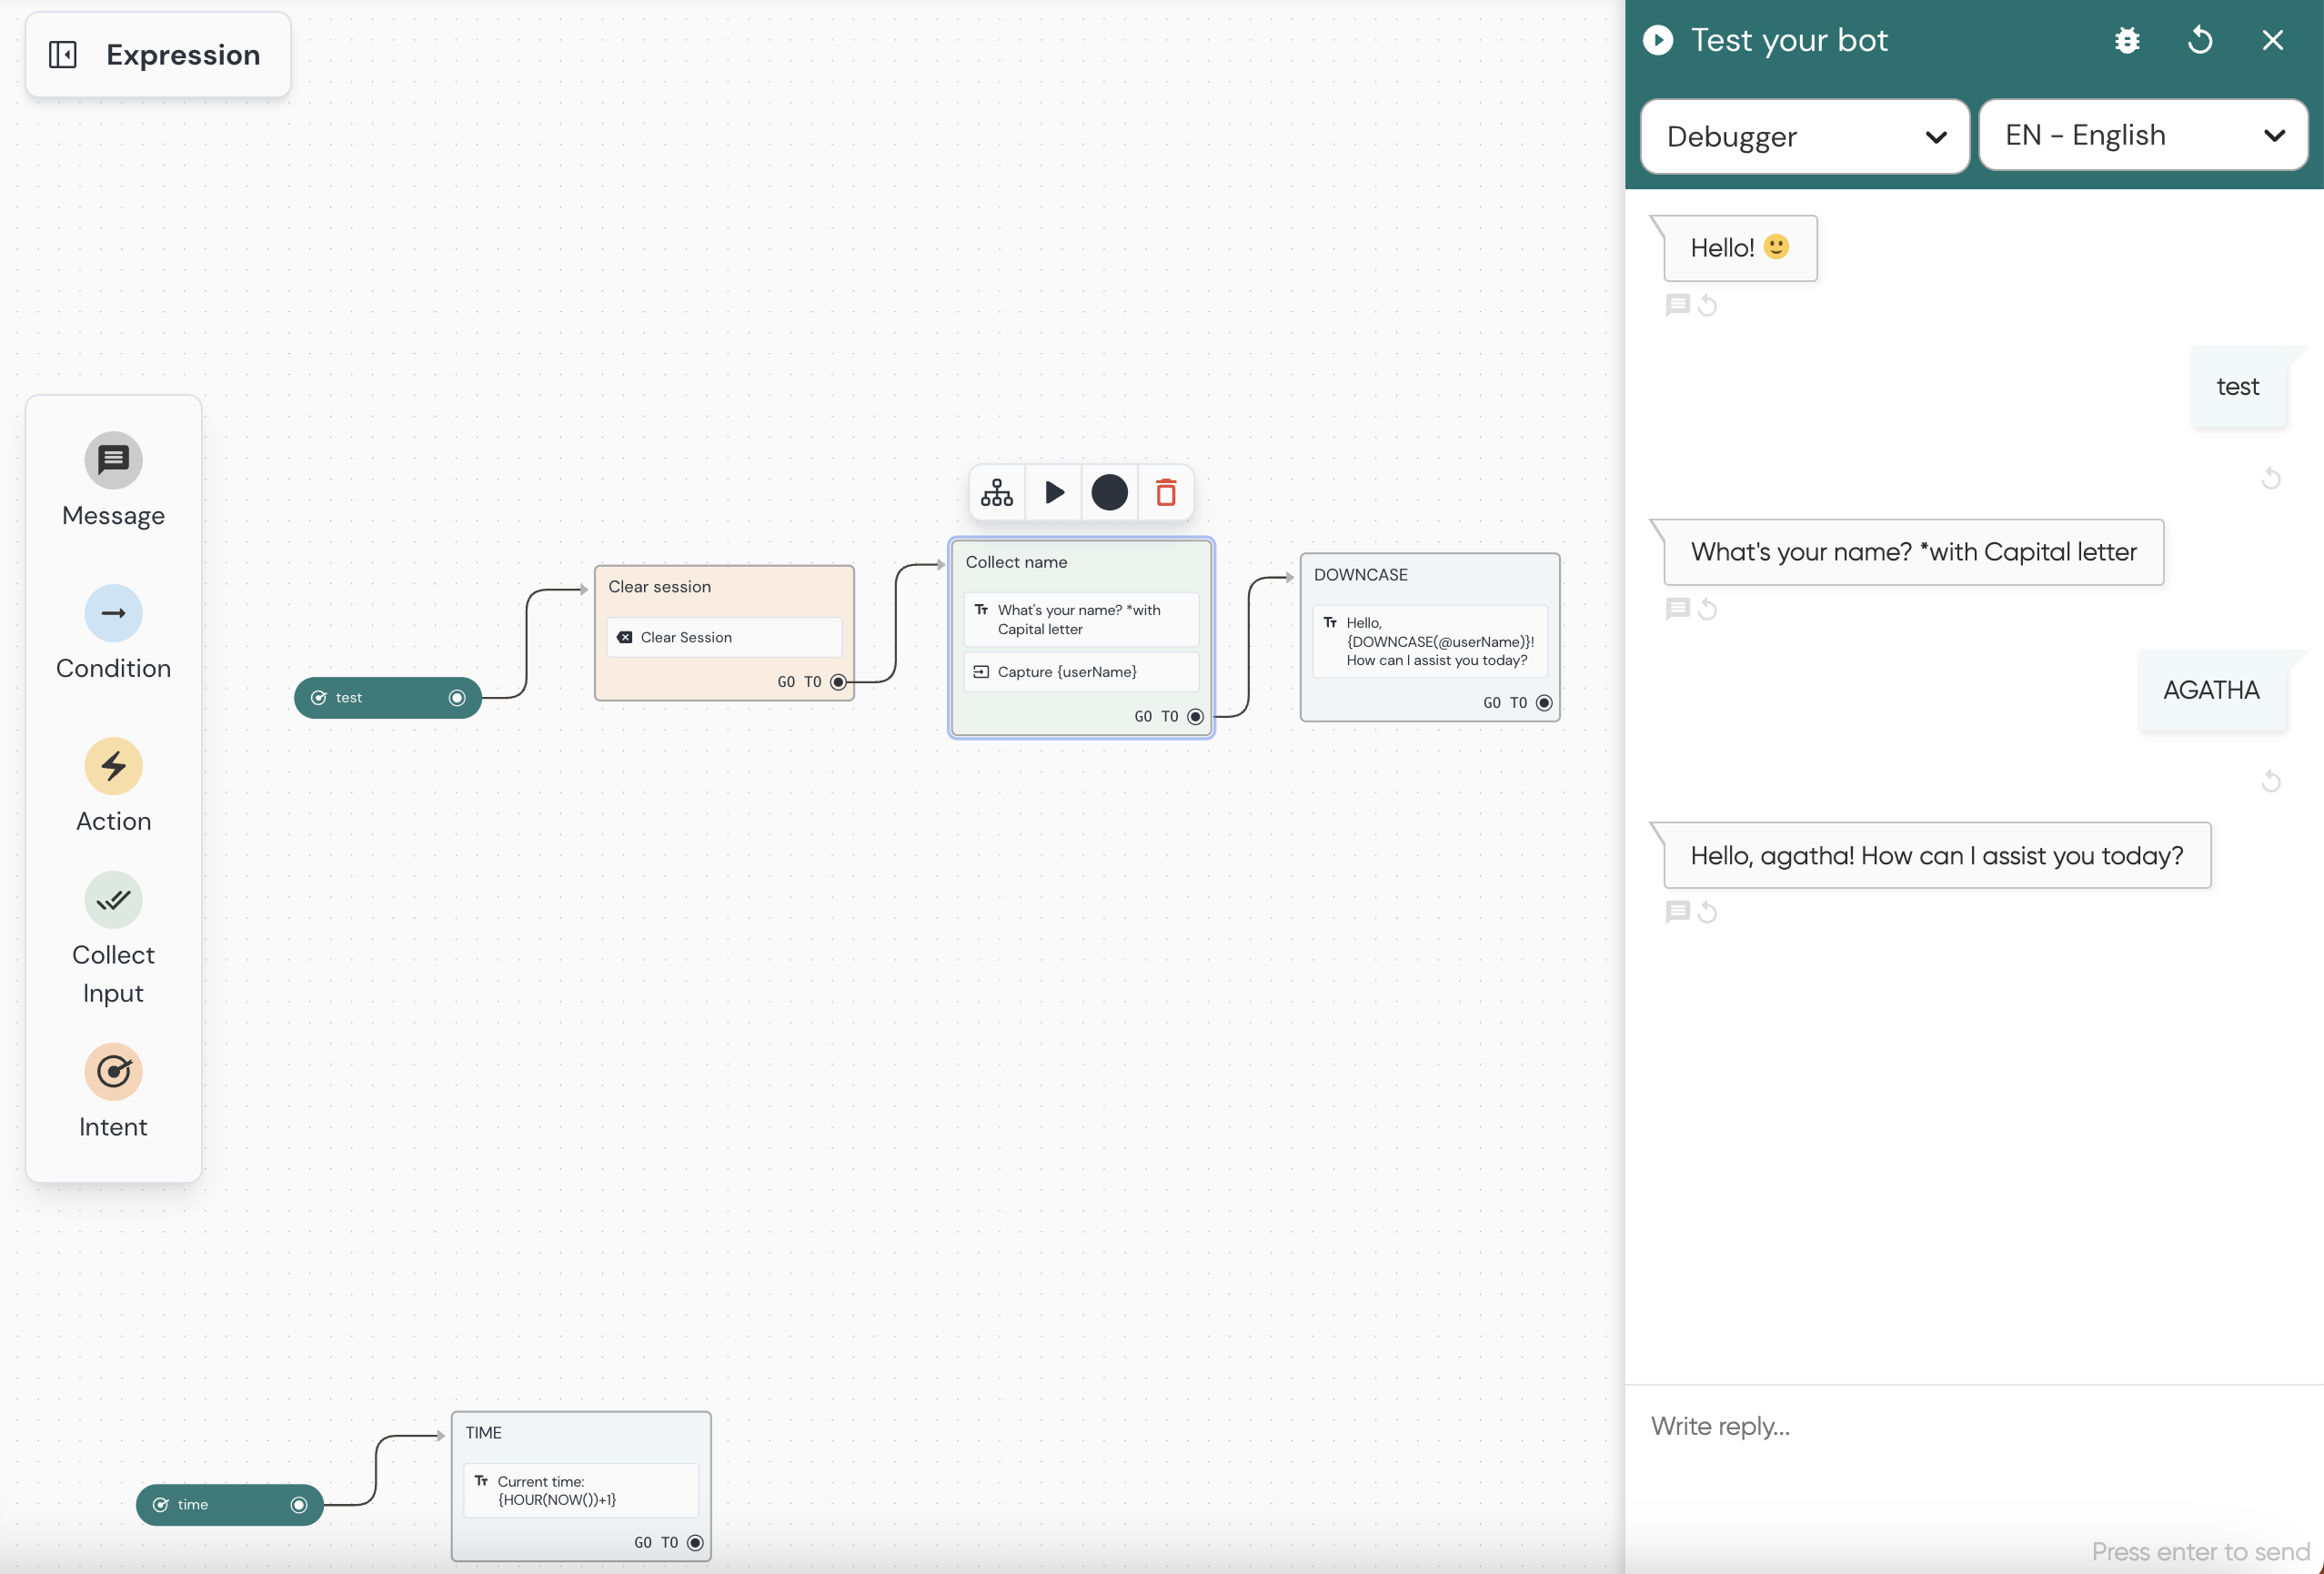Click the debug bug icon in header
The height and width of the screenshot is (1574, 2324).
2127,40
